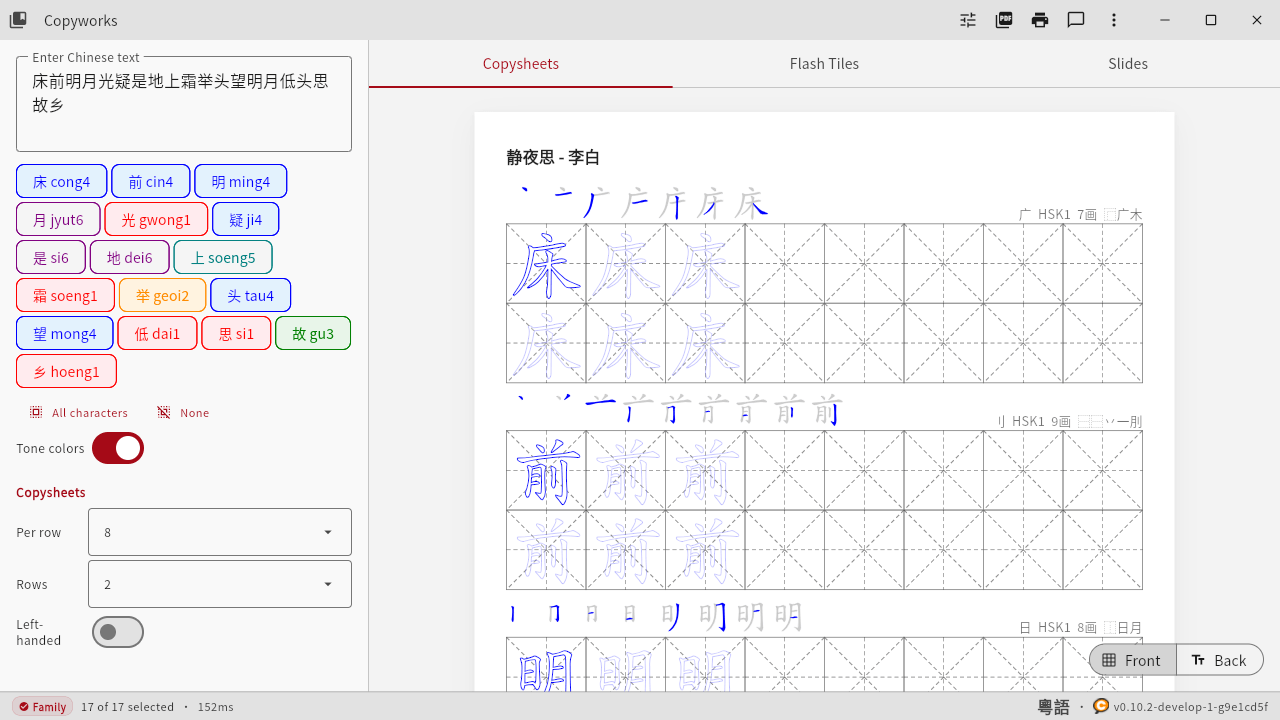This screenshot has height=720, width=1280.
Task: Open the print dialog
Action: (1039, 19)
